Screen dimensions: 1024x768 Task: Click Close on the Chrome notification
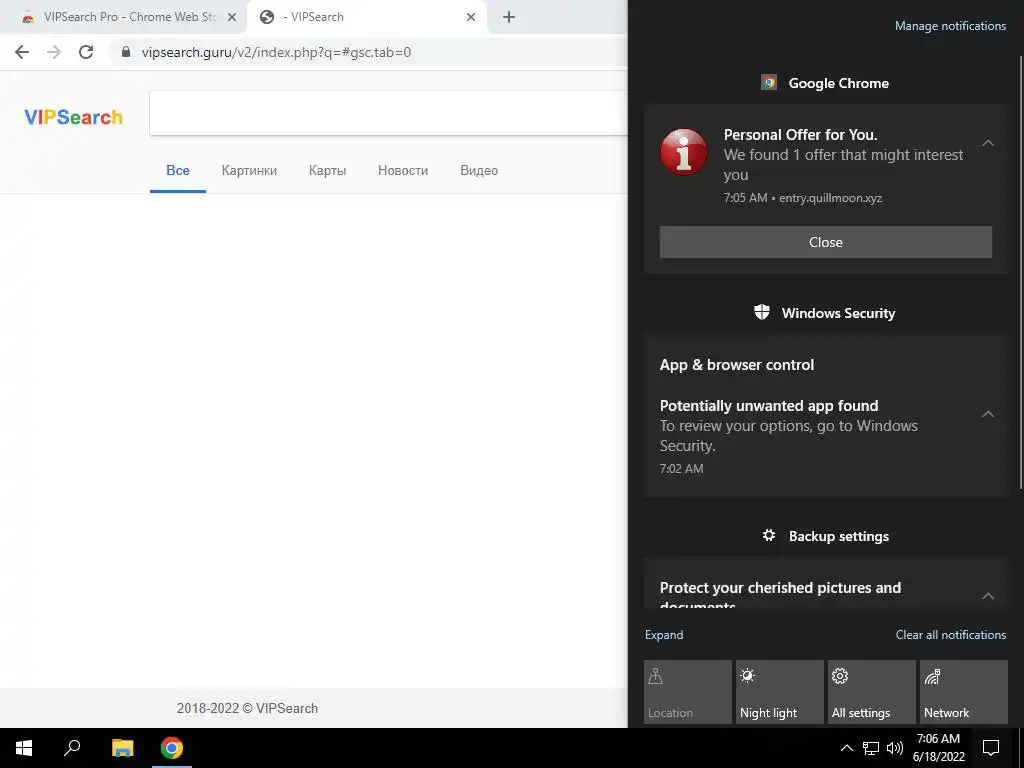pyautogui.click(x=825, y=242)
